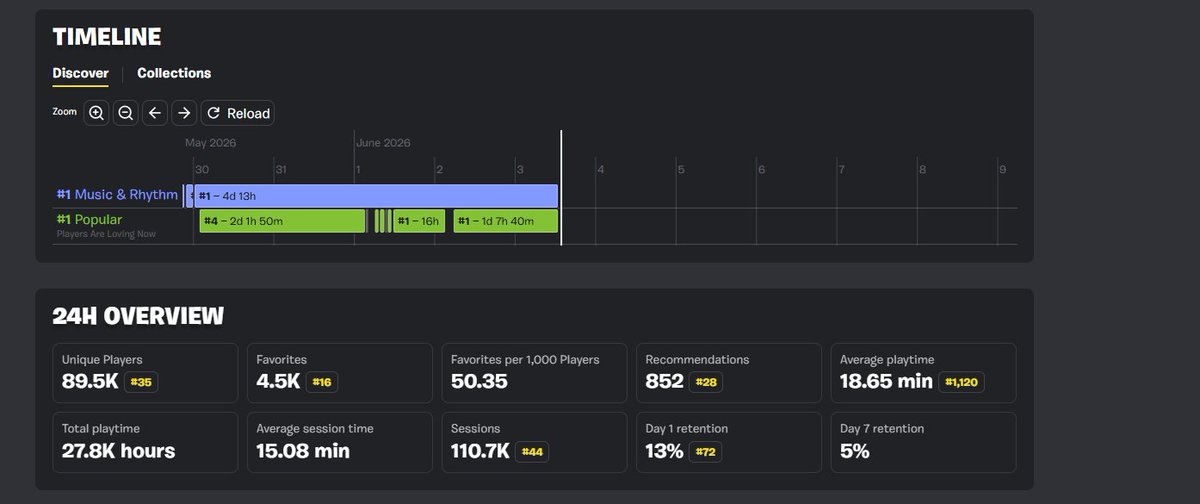Open the Collections tab
Screen dimensions: 1200x504
174,73
